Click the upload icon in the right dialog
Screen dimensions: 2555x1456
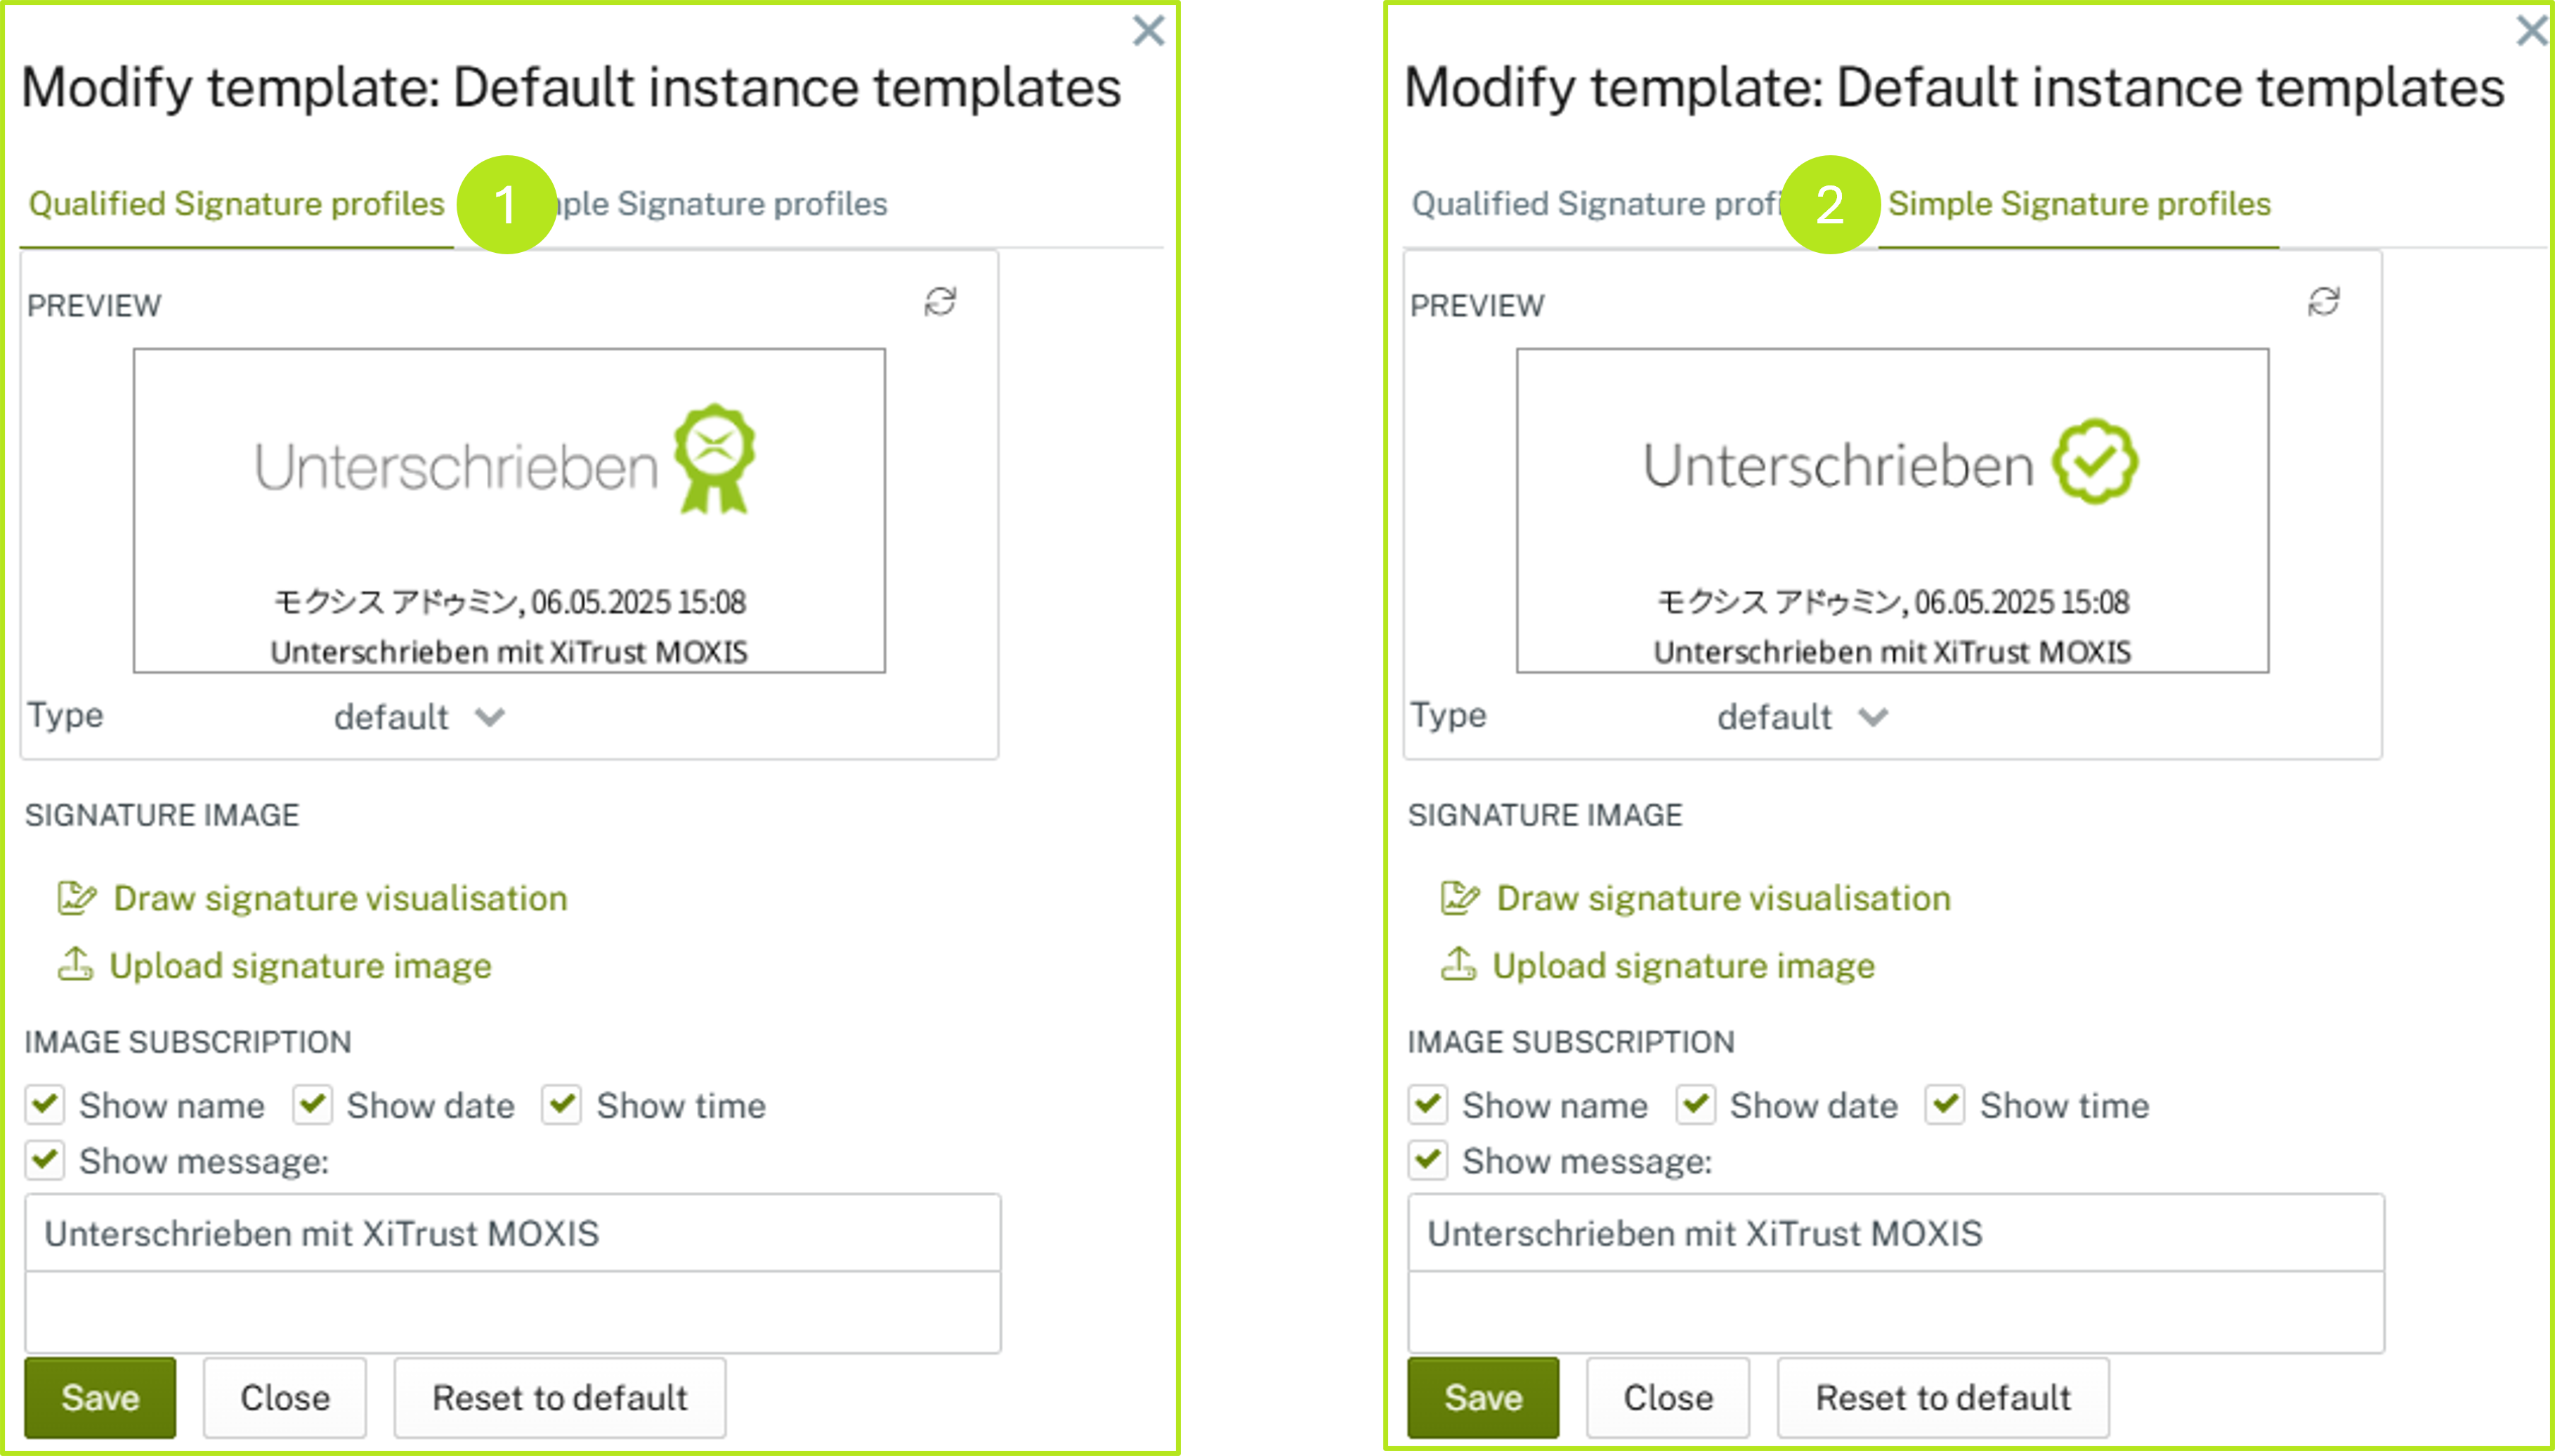coord(1458,965)
